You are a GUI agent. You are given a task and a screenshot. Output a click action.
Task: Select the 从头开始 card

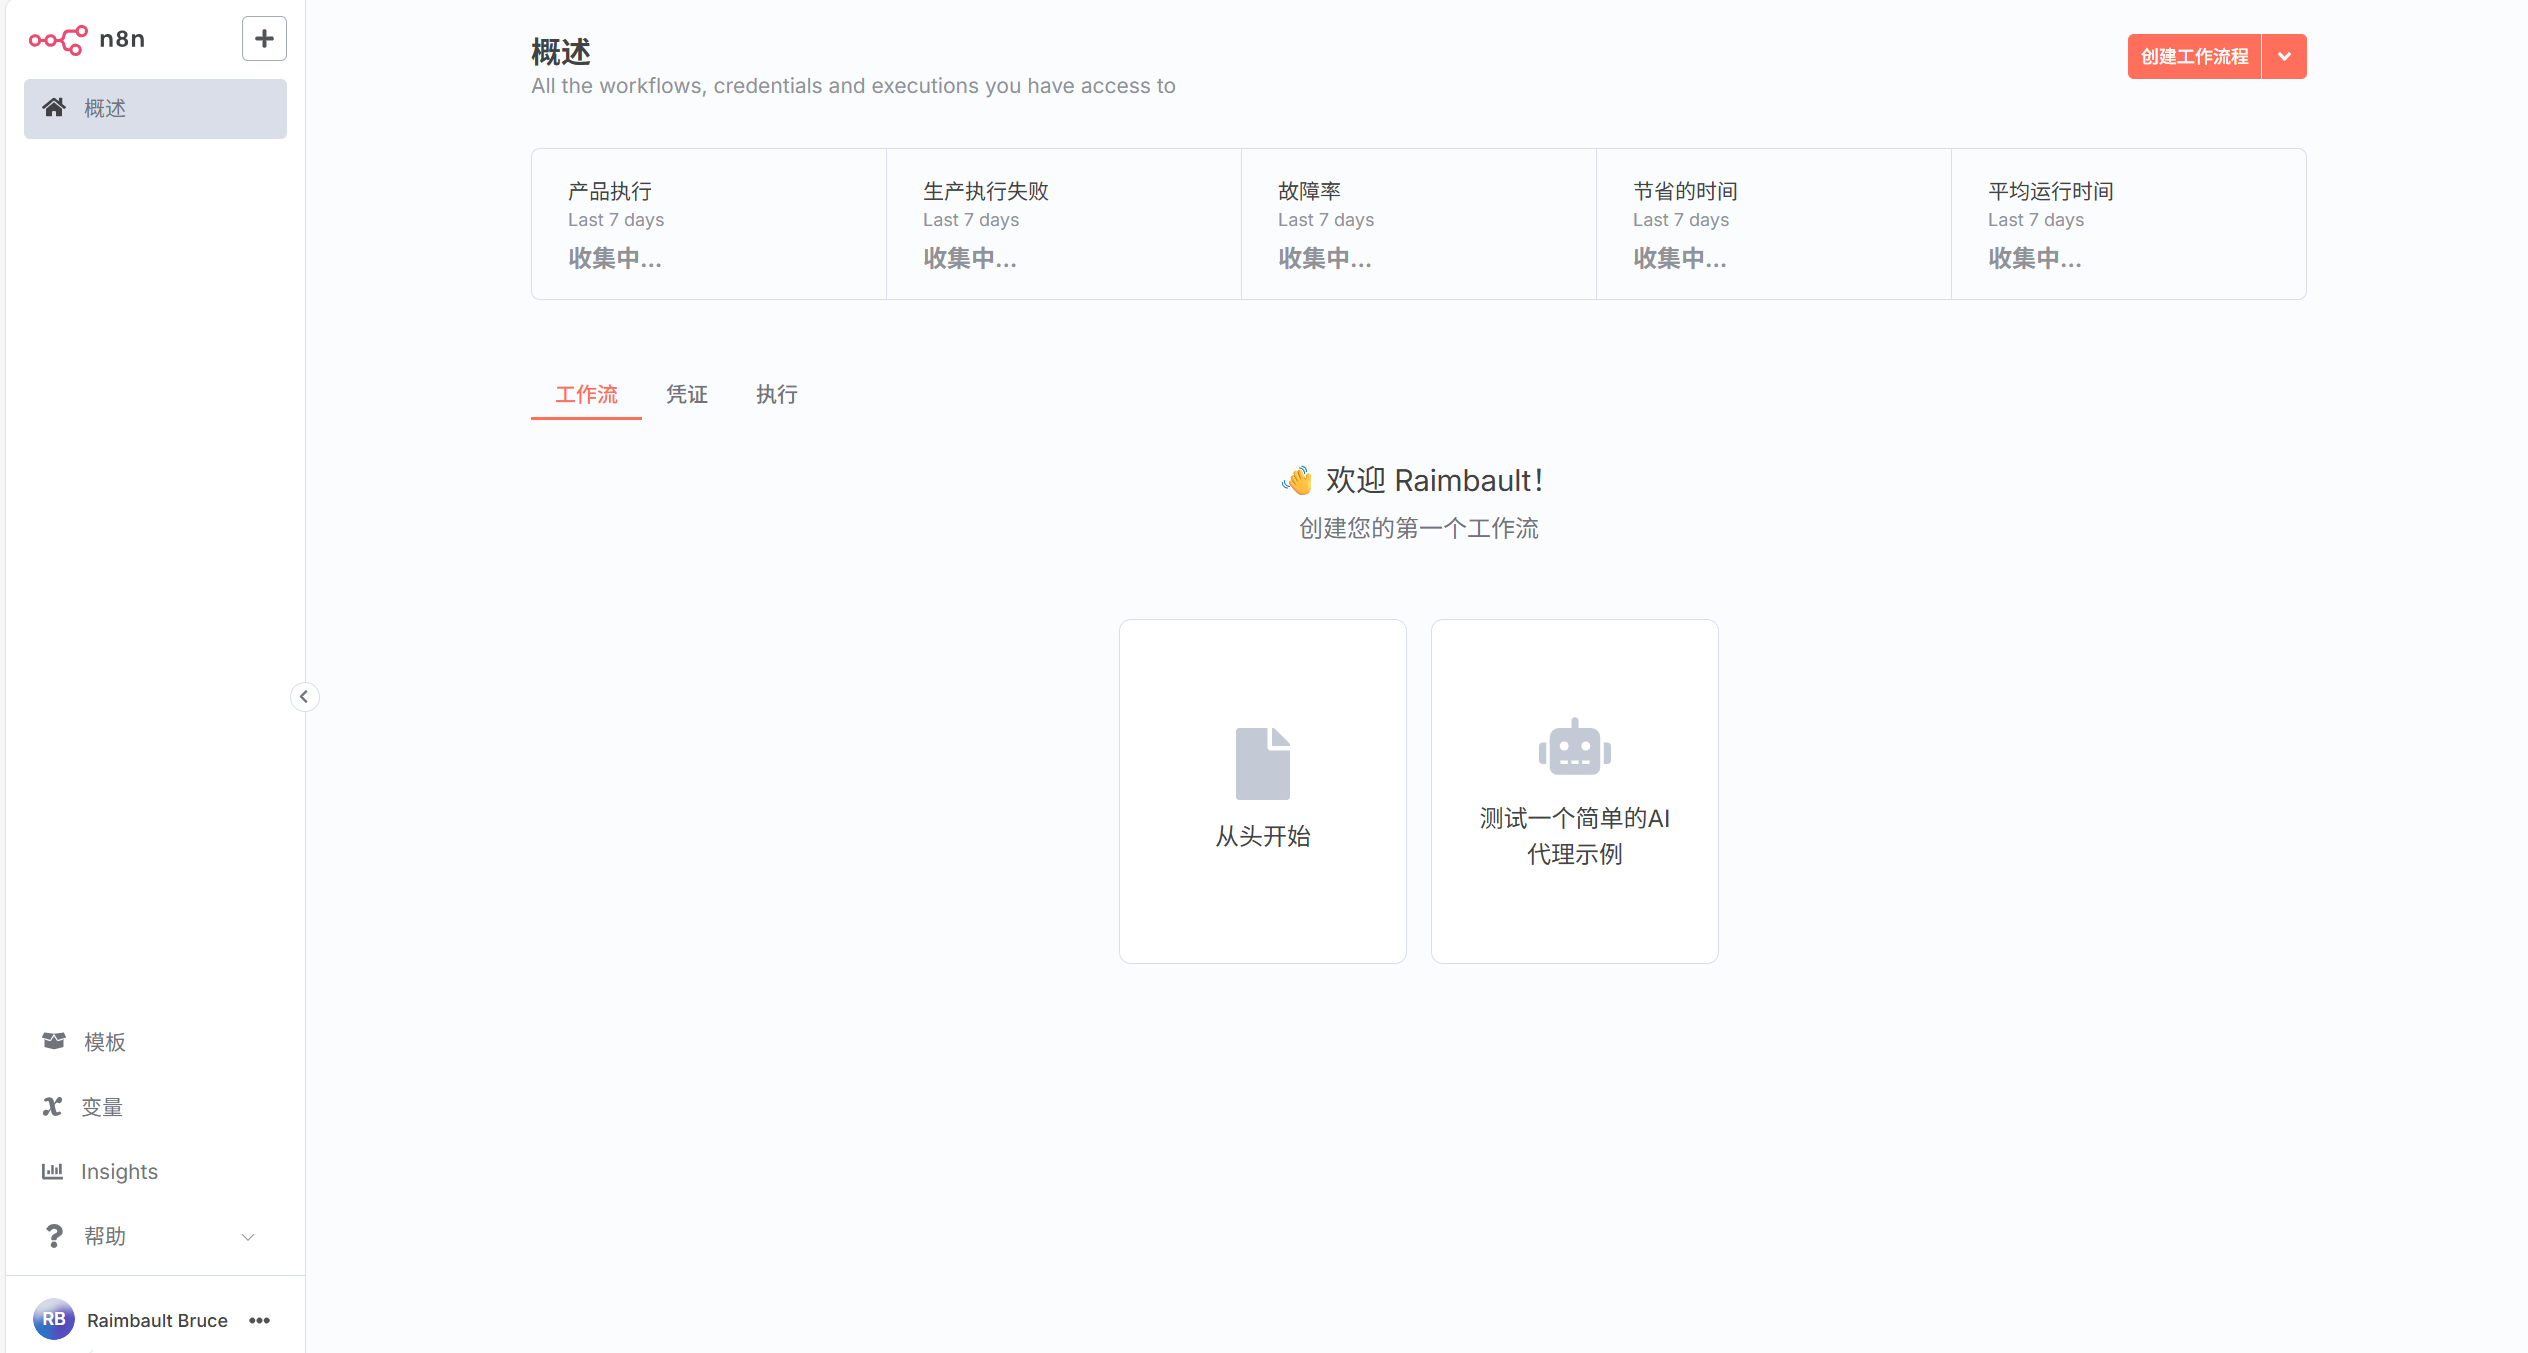(x=1262, y=835)
